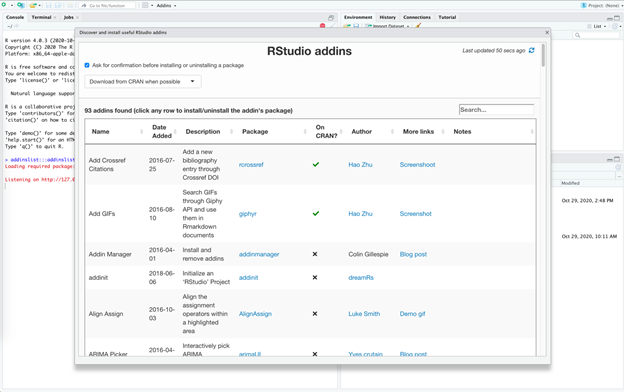Viewport: 624px width, 392px height.
Task: Click the X mark in Align Assign row
Action: 315,314
